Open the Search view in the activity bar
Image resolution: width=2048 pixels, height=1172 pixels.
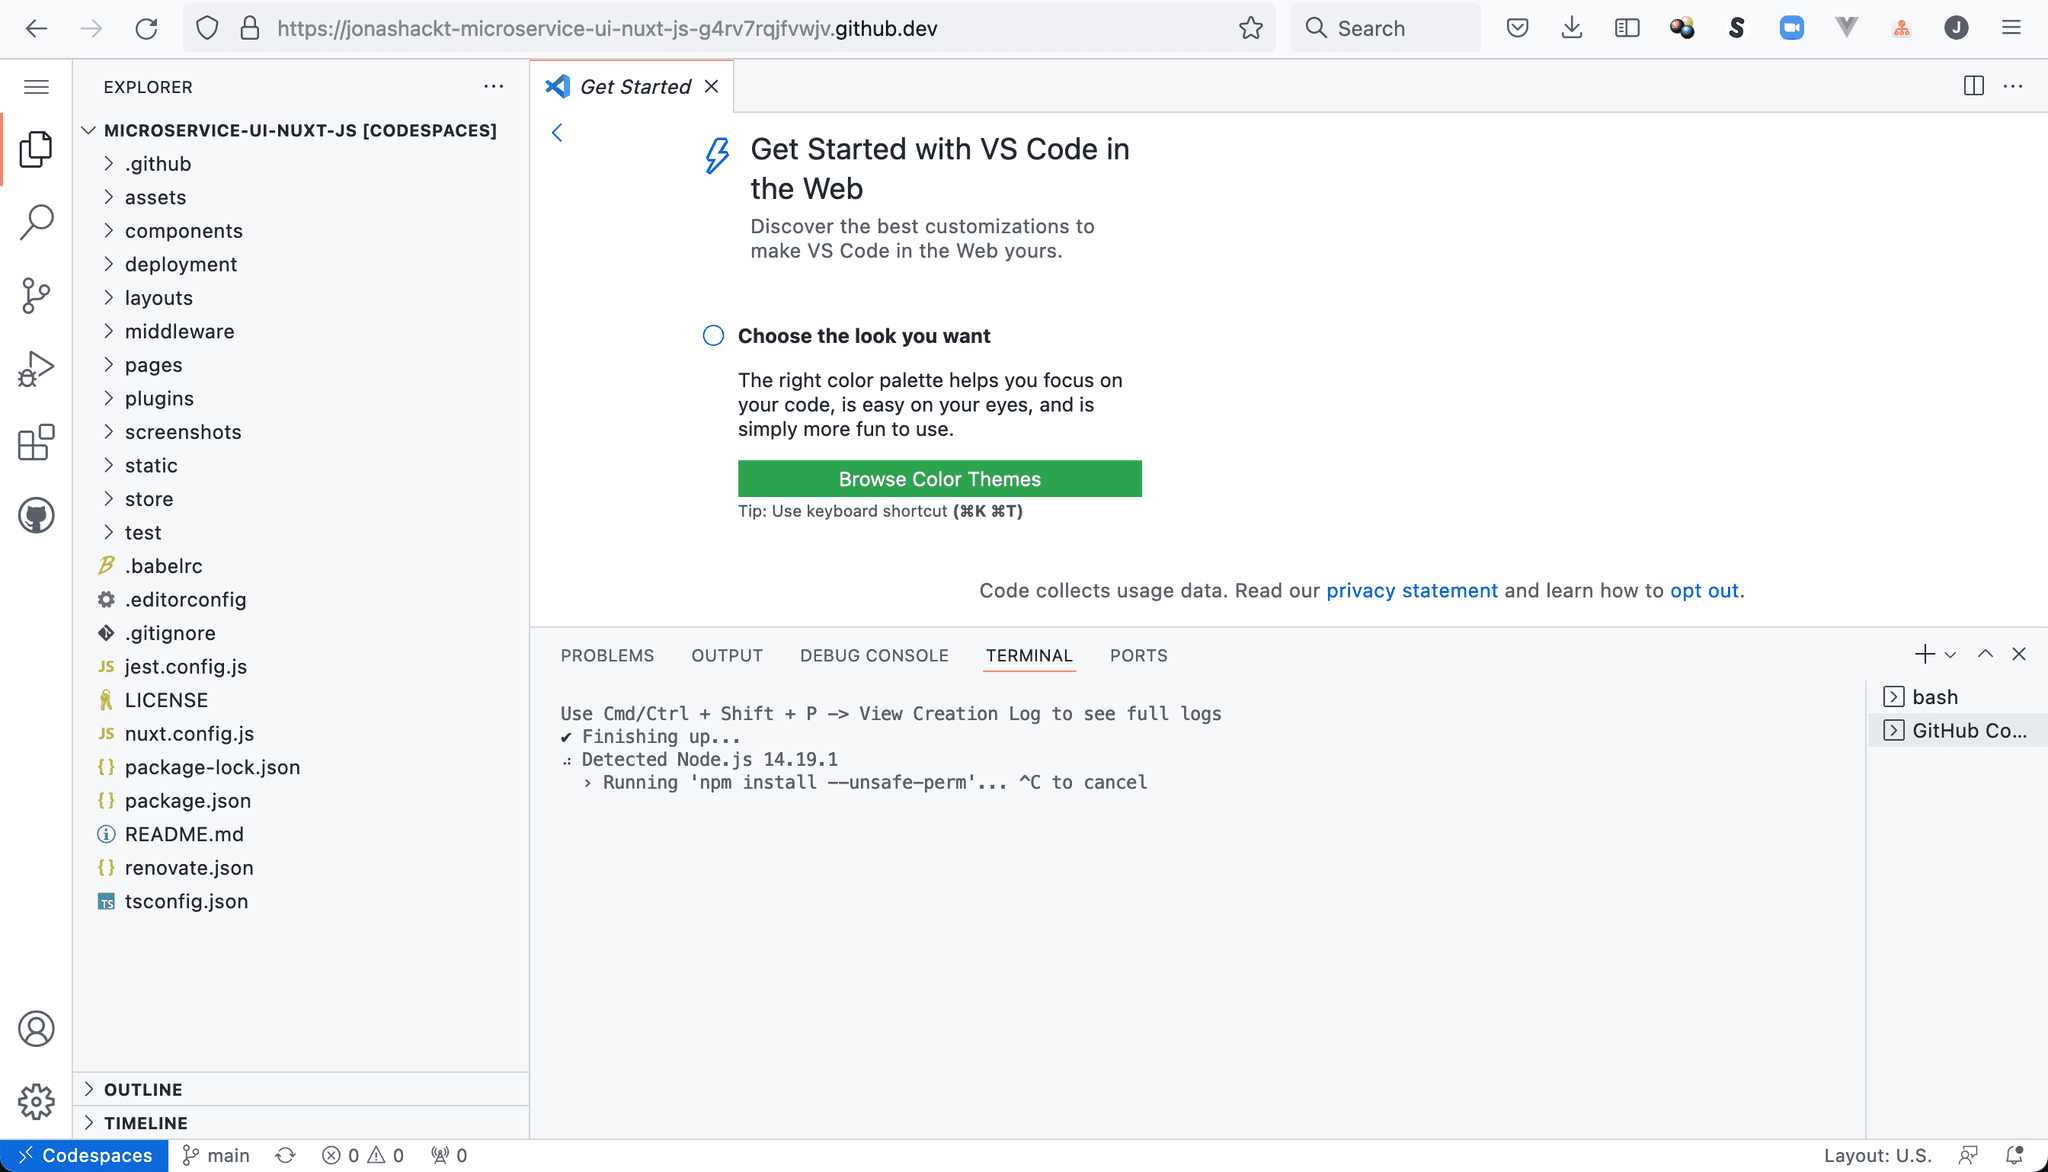(x=36, y=222)
